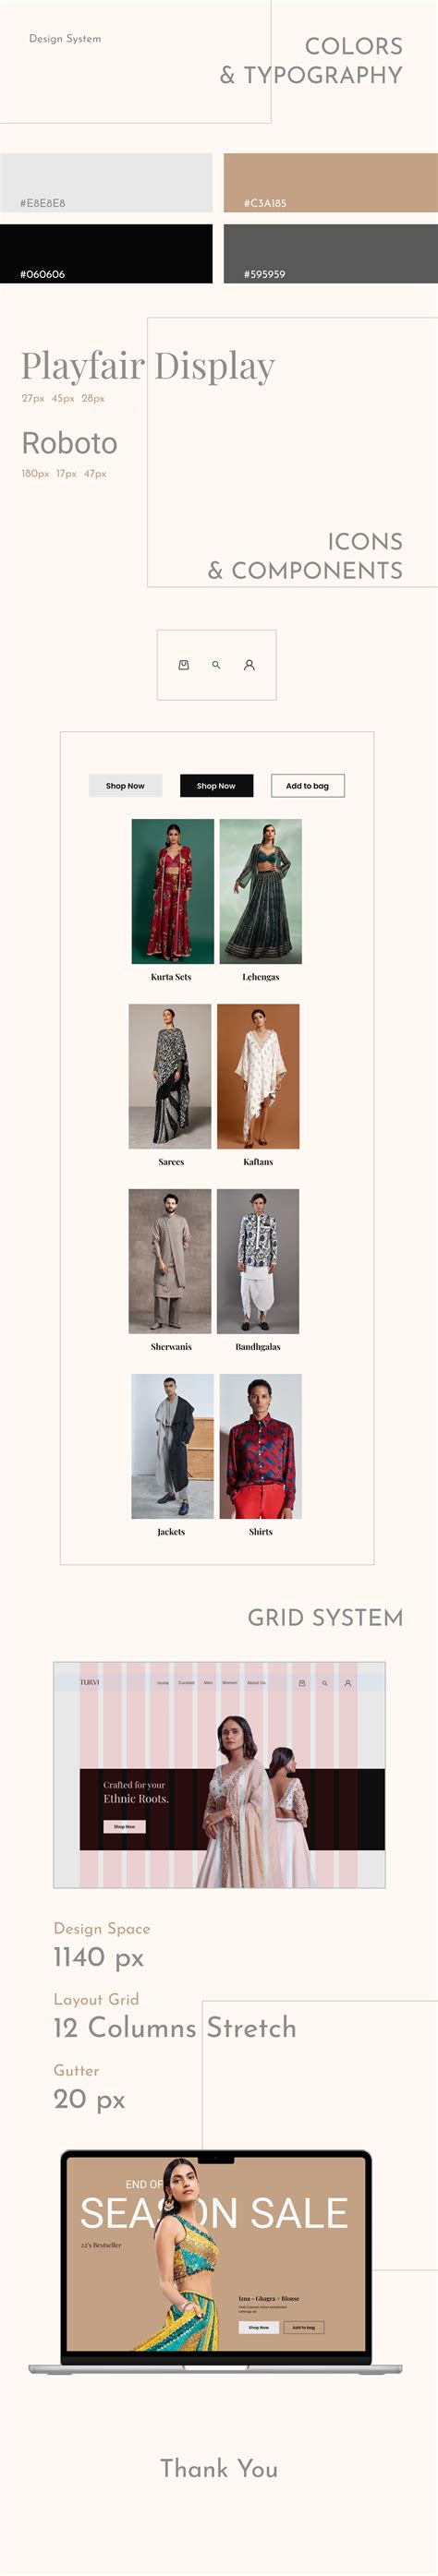Click the outlined Add to bag button
Viewport: 438px width, 2576px height.
(307, 786)
